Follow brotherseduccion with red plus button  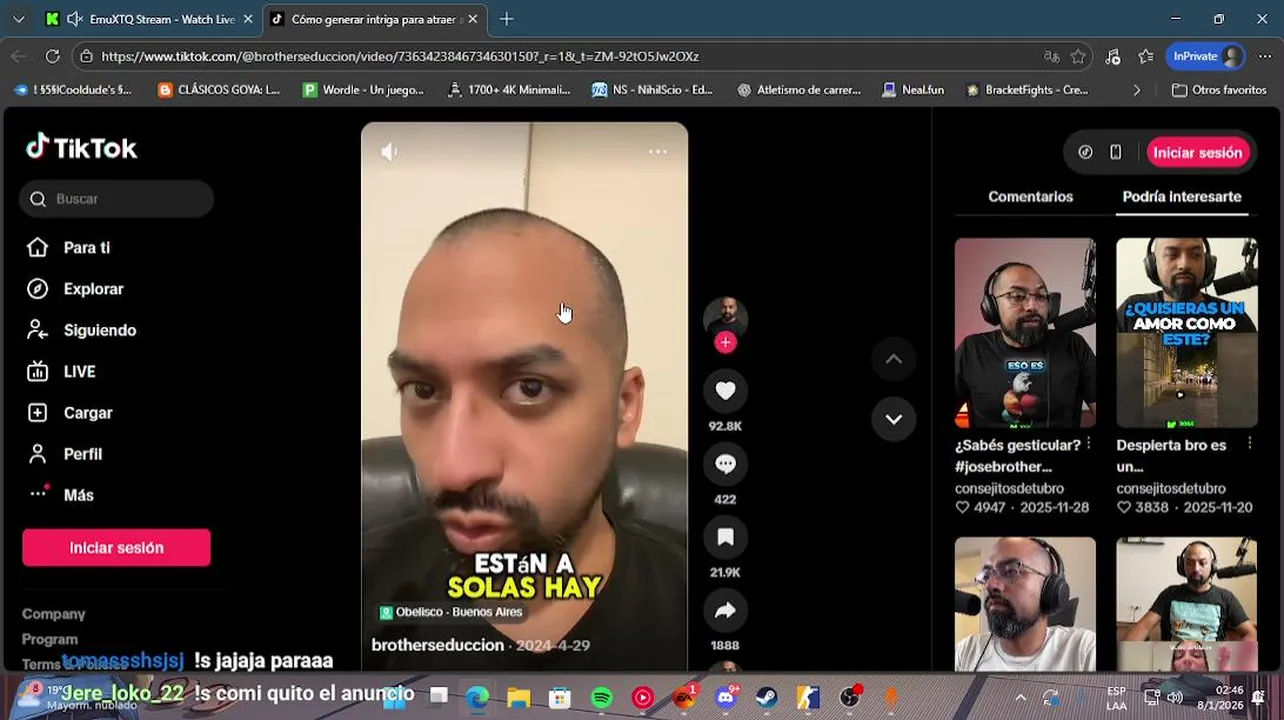(x=725, y=342)
